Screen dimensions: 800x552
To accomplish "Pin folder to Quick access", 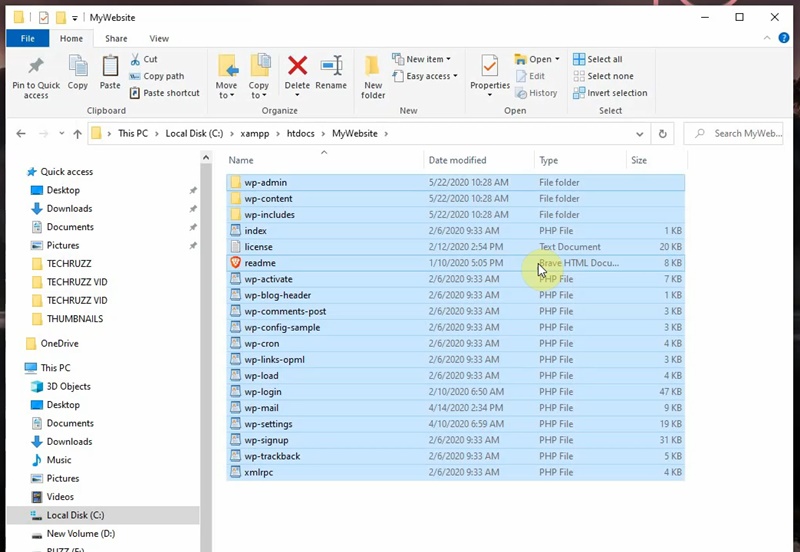I will [36, 77].
